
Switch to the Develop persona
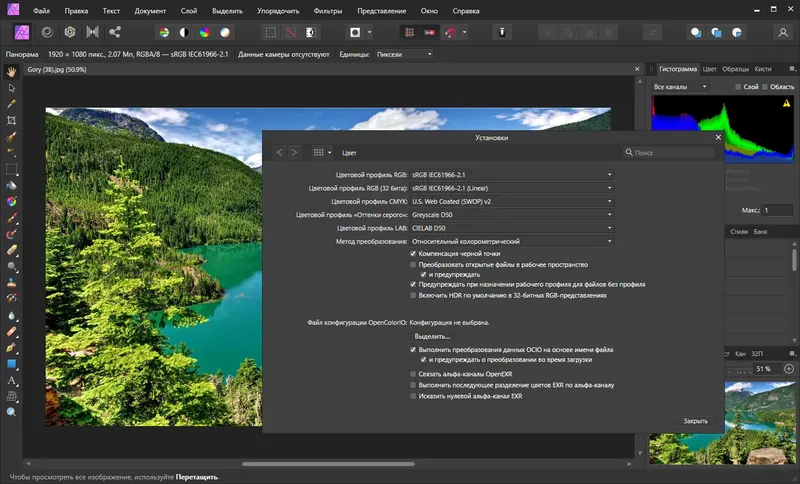click(70, 32)
